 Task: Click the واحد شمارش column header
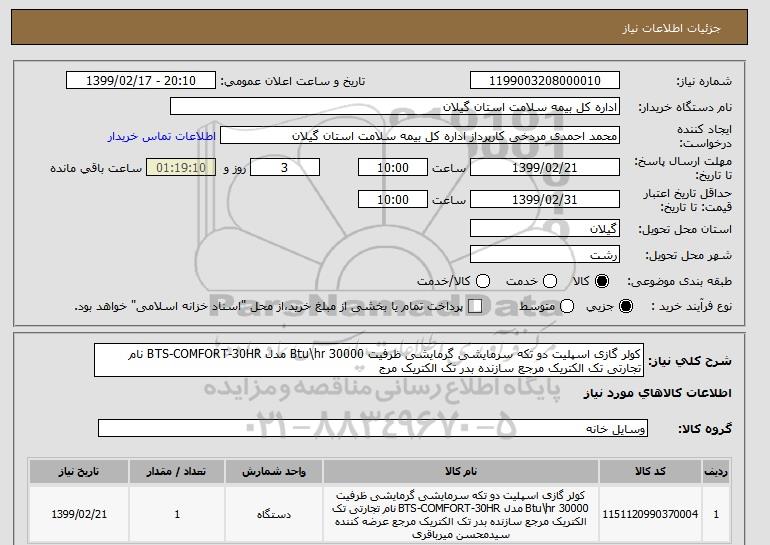click(x=274, y=471)
